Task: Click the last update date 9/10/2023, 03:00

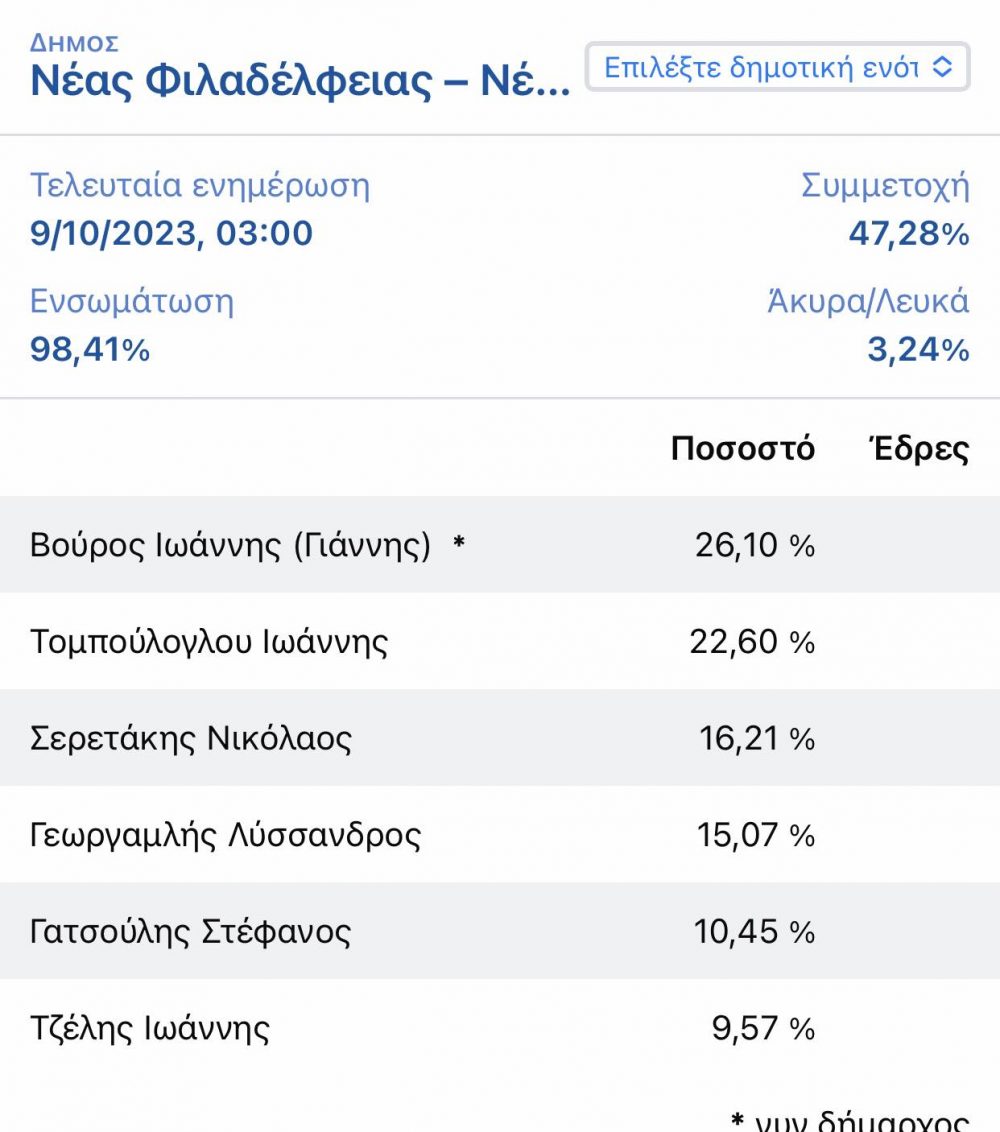Action: point(171,234)
